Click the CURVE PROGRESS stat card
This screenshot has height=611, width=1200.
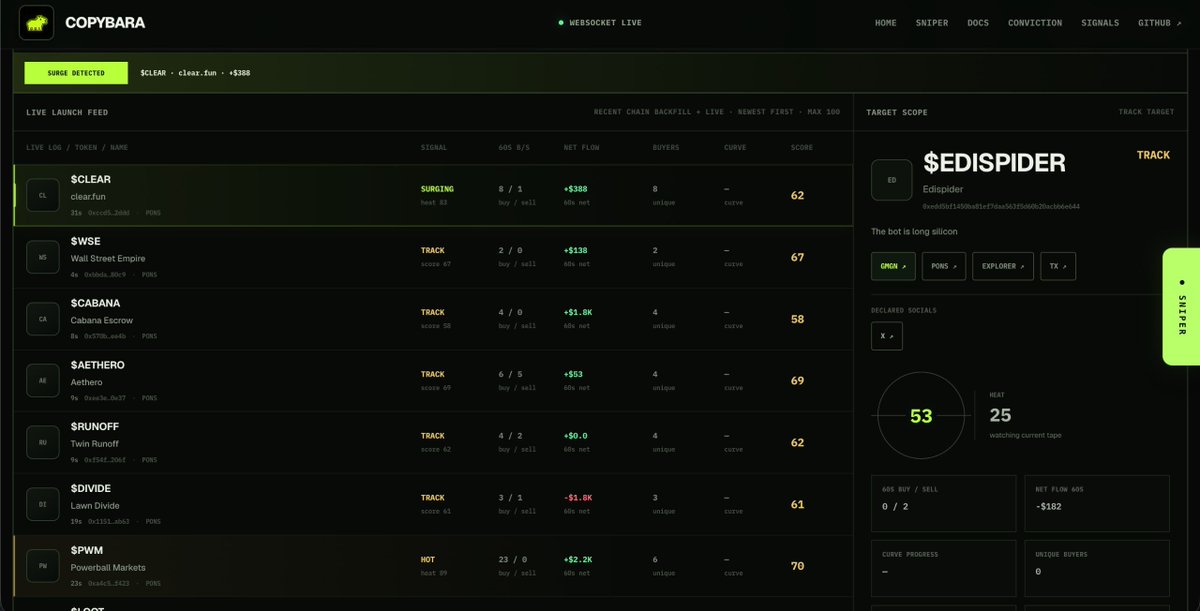[x=944, y=568]
